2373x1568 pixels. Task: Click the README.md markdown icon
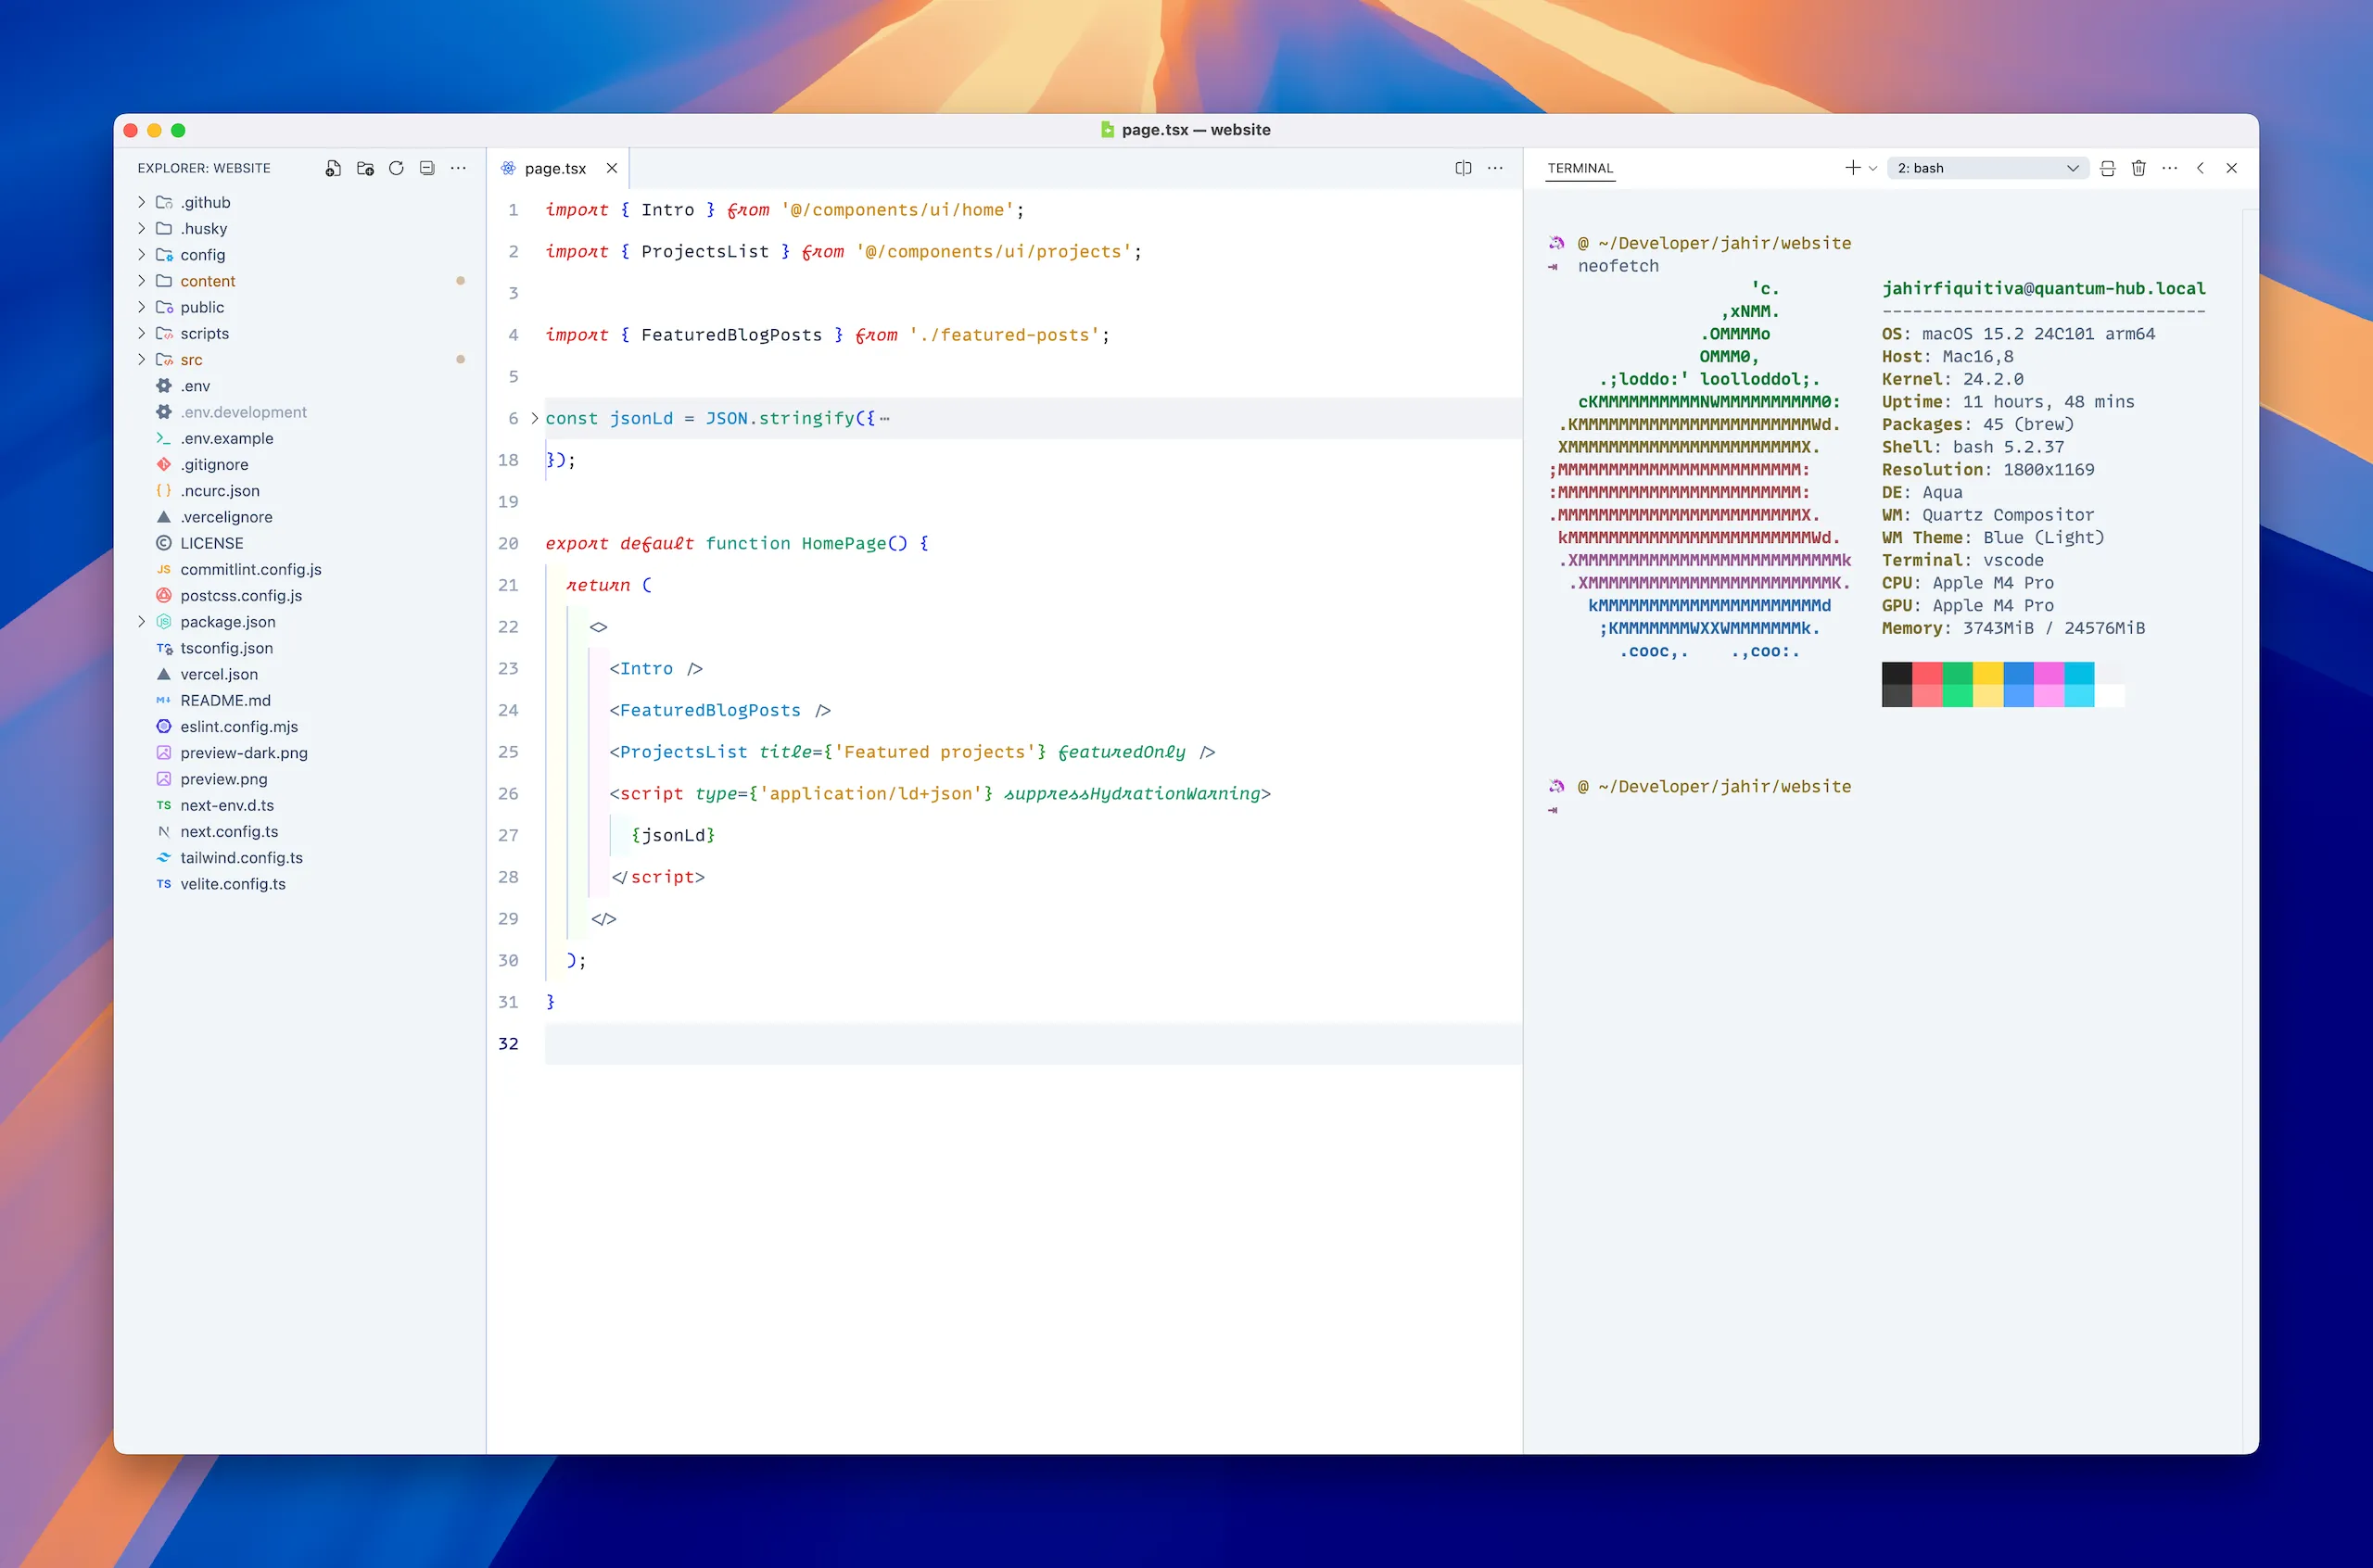point(164,700)
